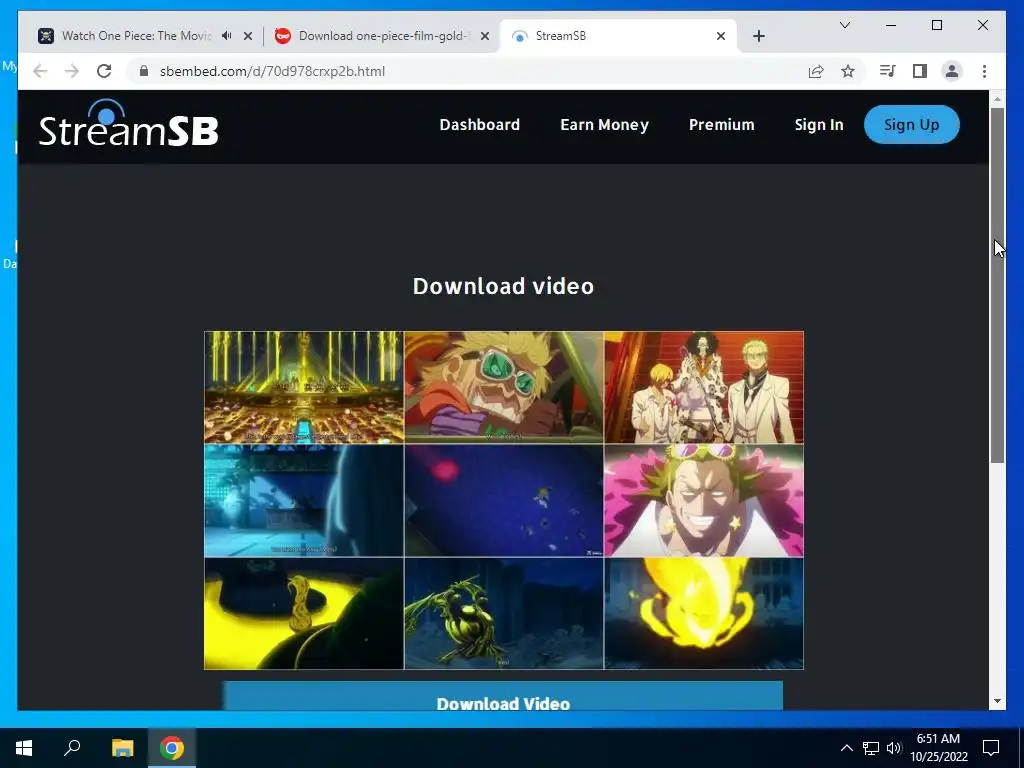Click thumbnail of grinning man in pink coat
This screenshot has height=768, width=1024.
[703, 500]
